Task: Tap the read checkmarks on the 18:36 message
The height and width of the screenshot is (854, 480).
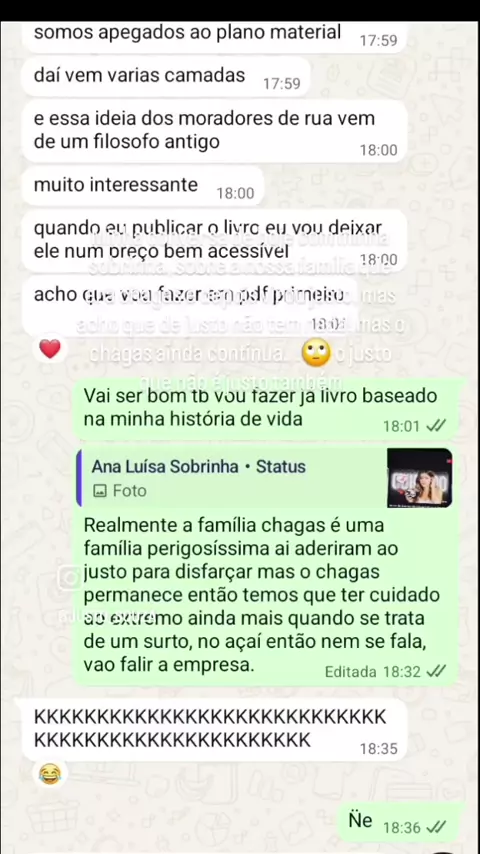Action: point(435,828)
